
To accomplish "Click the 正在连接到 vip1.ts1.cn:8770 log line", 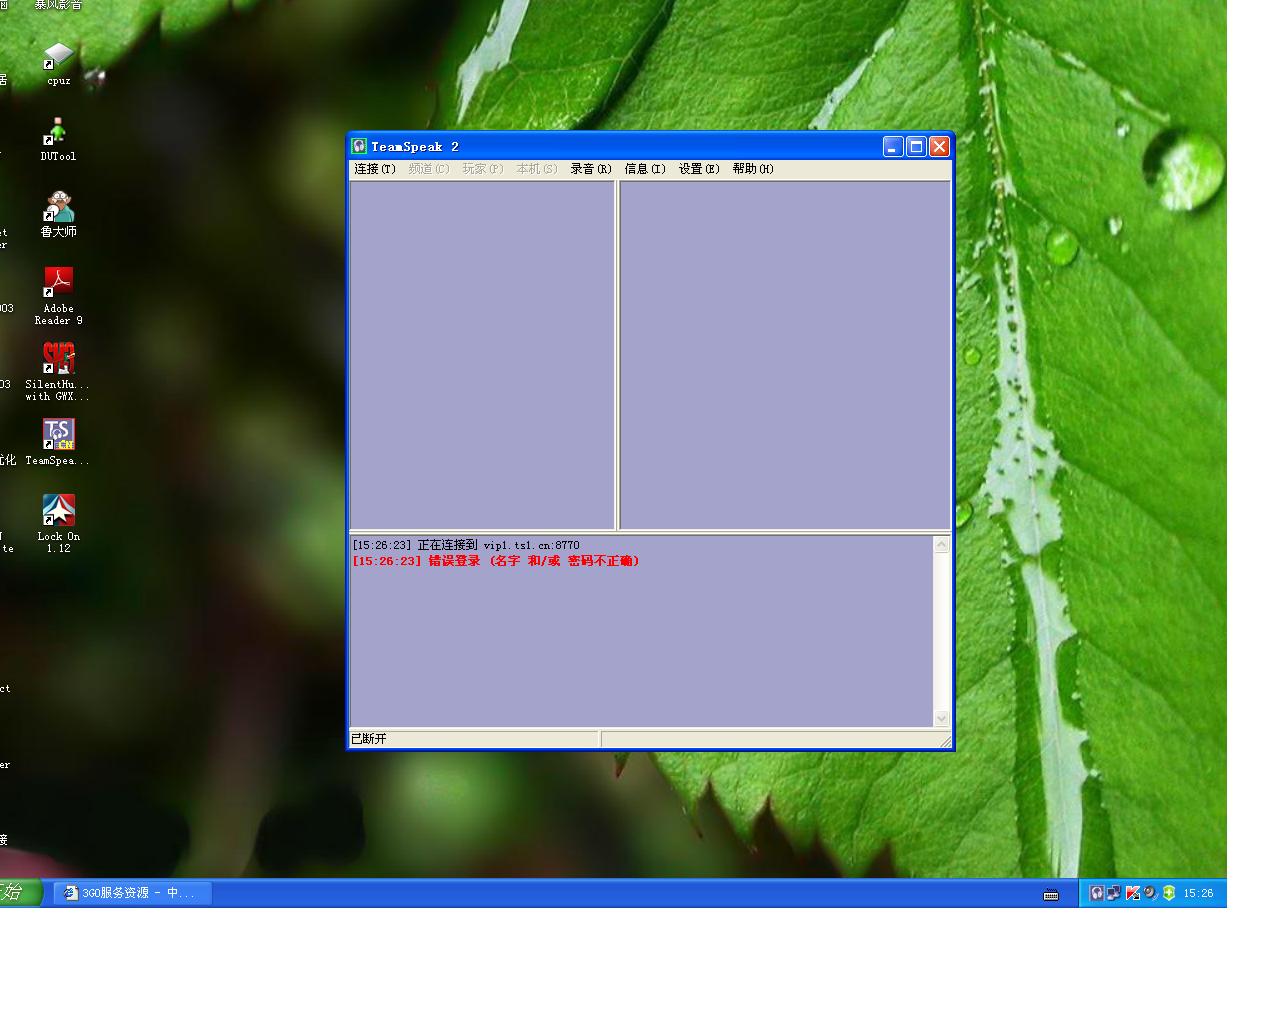I will click(x=466, y=545).
